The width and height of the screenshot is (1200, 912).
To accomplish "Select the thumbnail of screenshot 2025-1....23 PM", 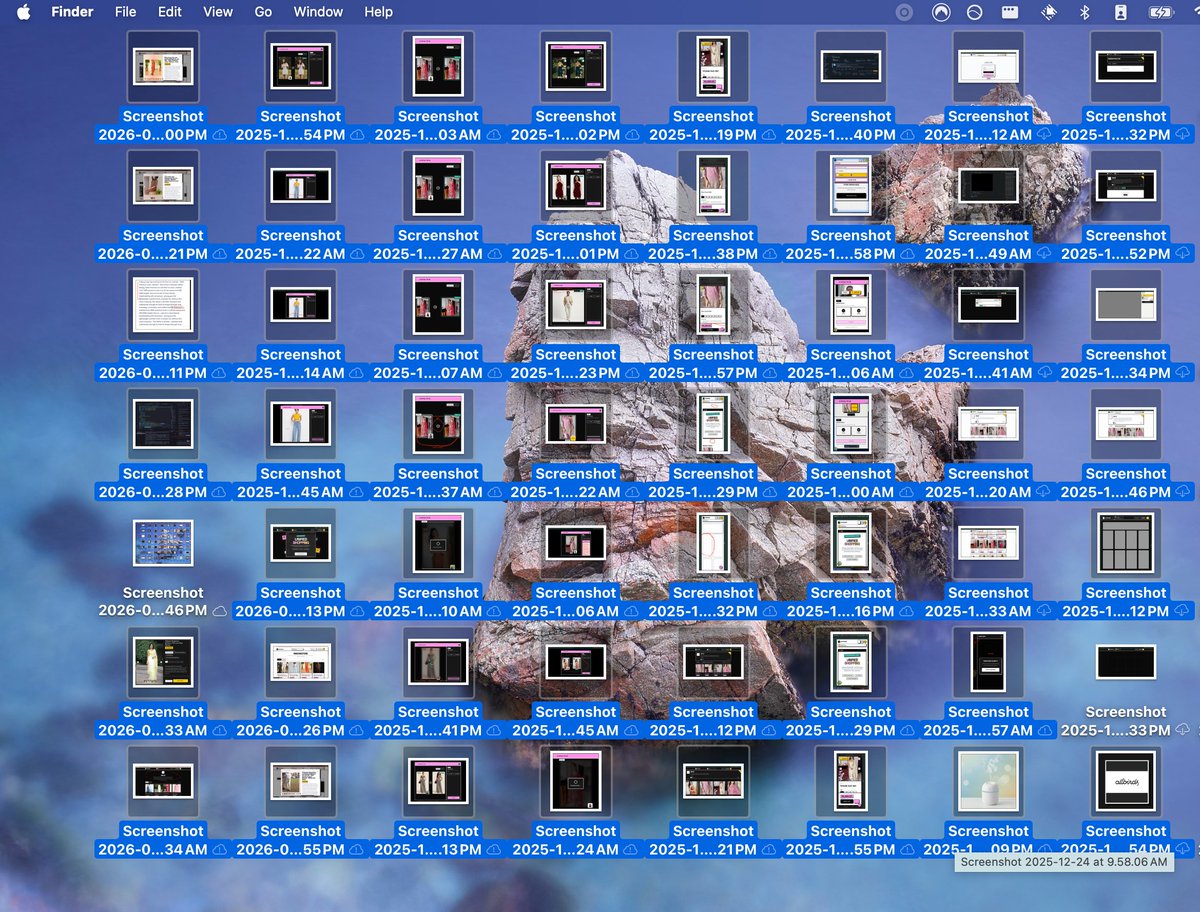I will coord(576,304).
